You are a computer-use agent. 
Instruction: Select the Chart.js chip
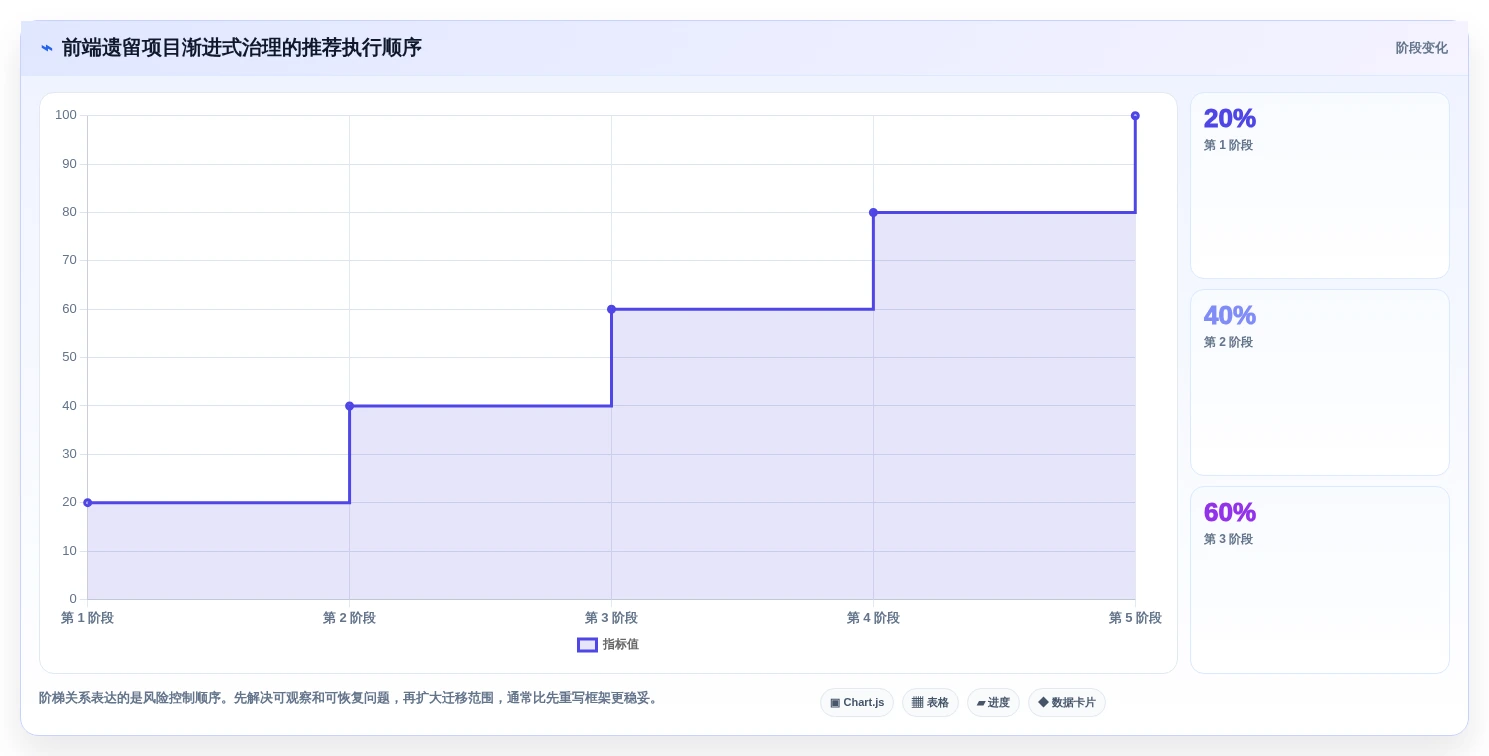857,703
